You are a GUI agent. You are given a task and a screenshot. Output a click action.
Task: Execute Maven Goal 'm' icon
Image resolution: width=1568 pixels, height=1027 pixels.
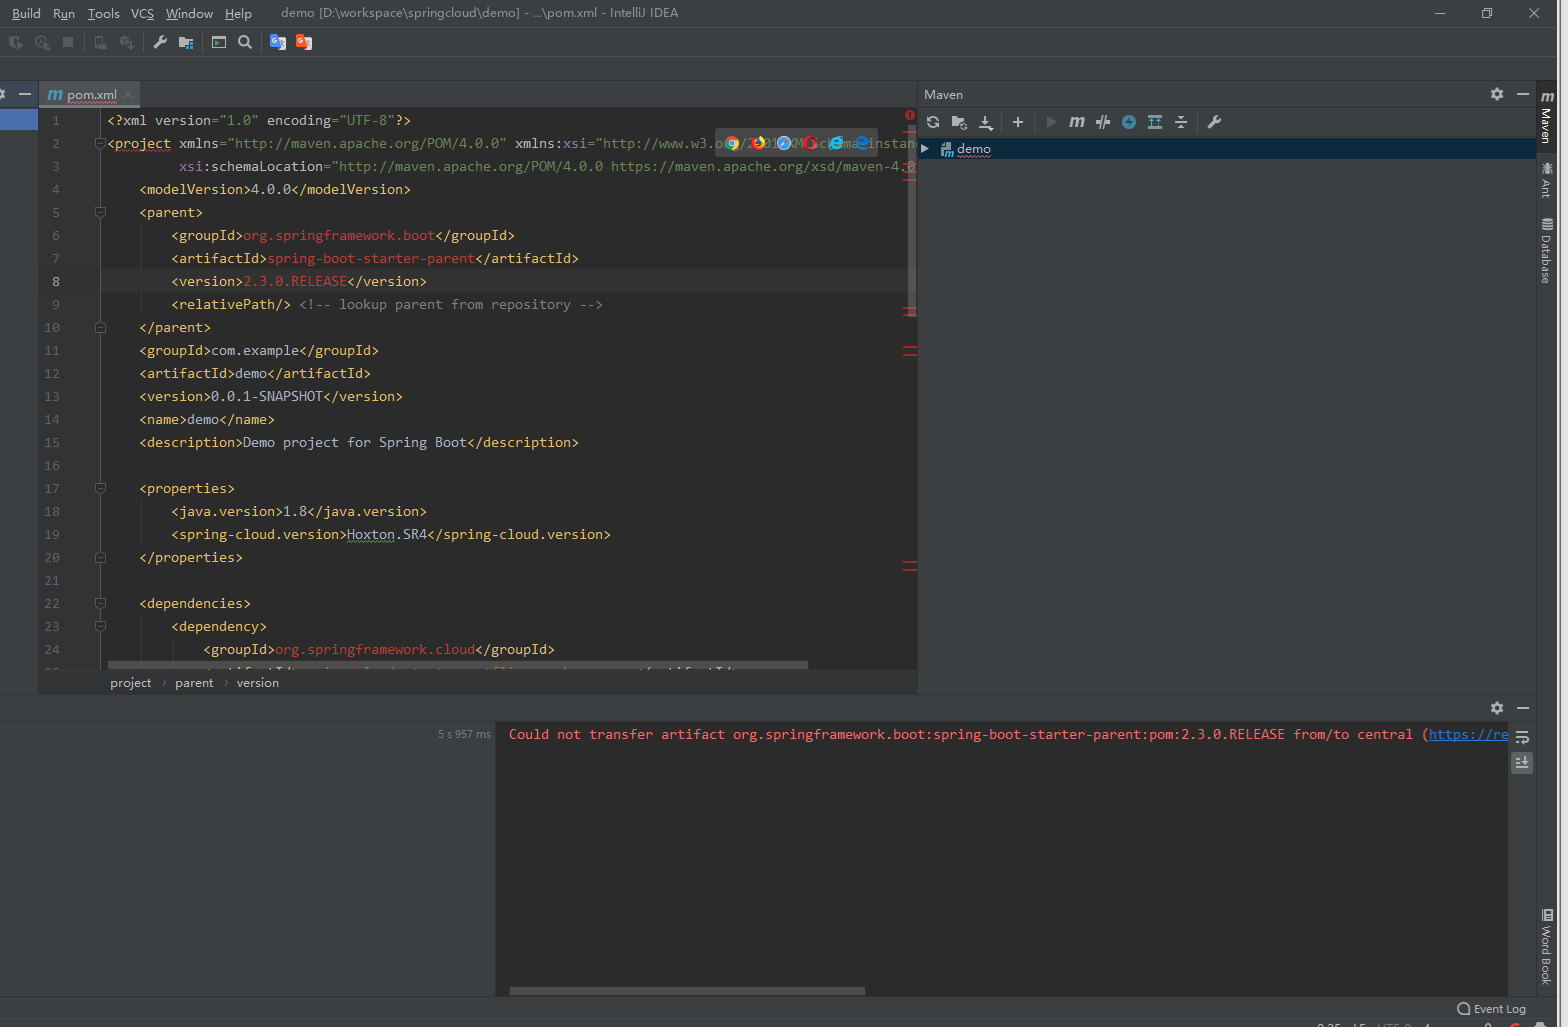1077,122
